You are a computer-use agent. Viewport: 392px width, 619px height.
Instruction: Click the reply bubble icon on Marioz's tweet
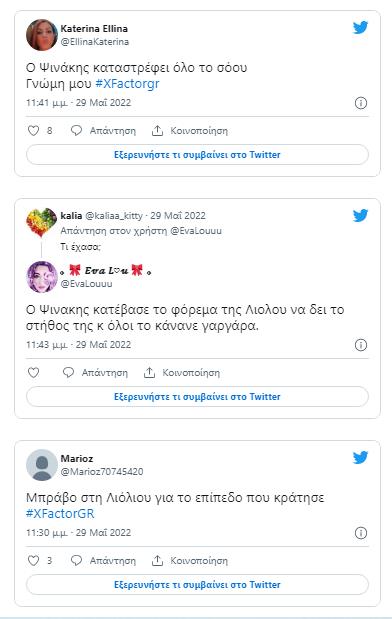[76, 561]
